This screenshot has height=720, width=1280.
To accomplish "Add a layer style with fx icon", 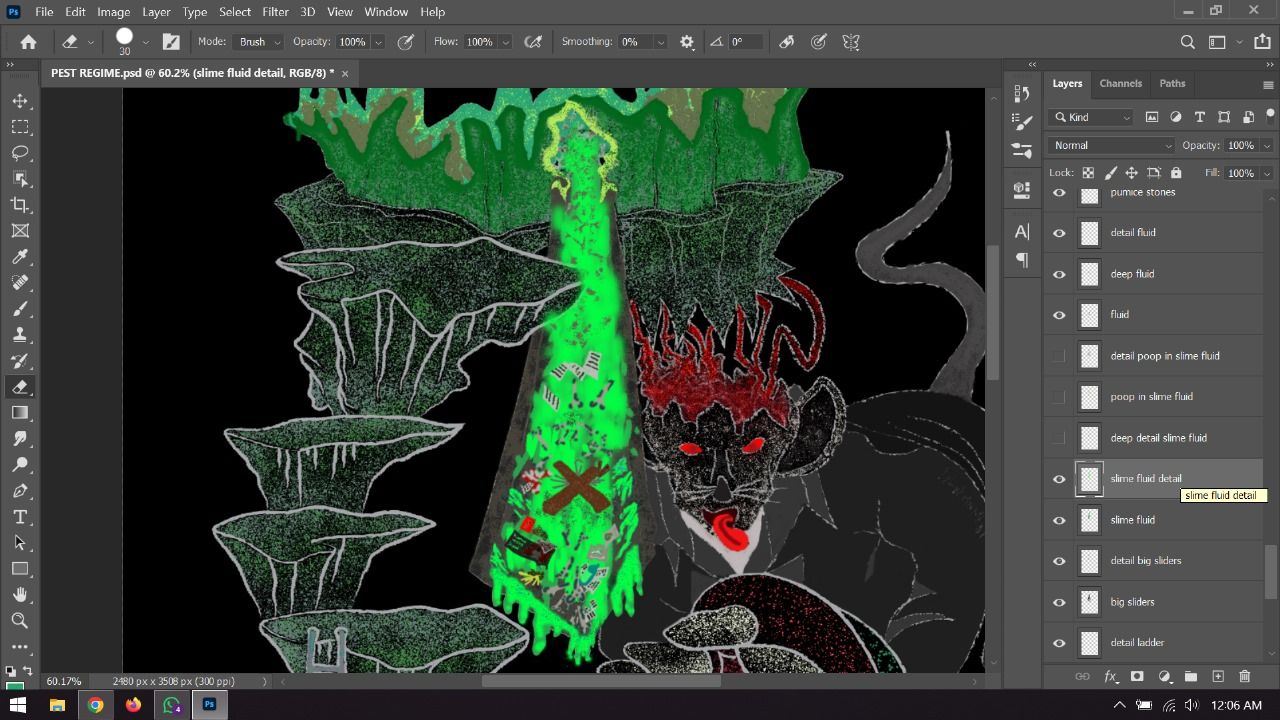I will point(1110,677).
